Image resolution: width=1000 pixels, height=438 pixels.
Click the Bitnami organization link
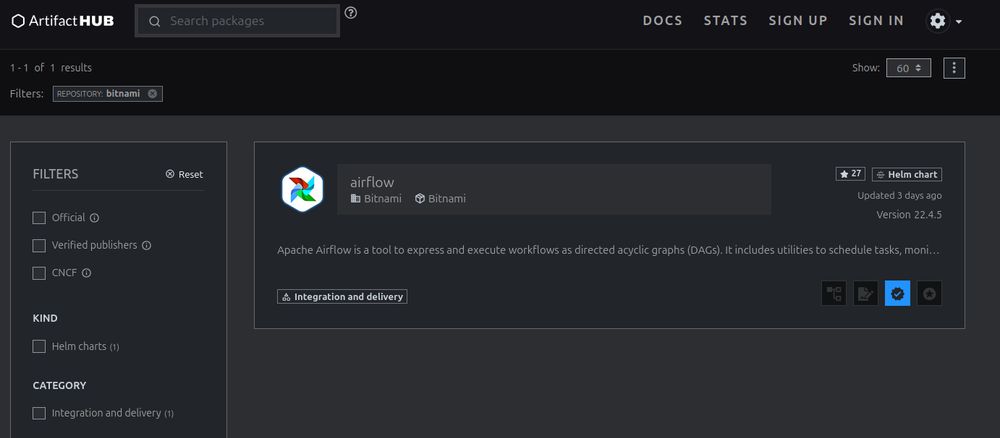click(376, 199)
